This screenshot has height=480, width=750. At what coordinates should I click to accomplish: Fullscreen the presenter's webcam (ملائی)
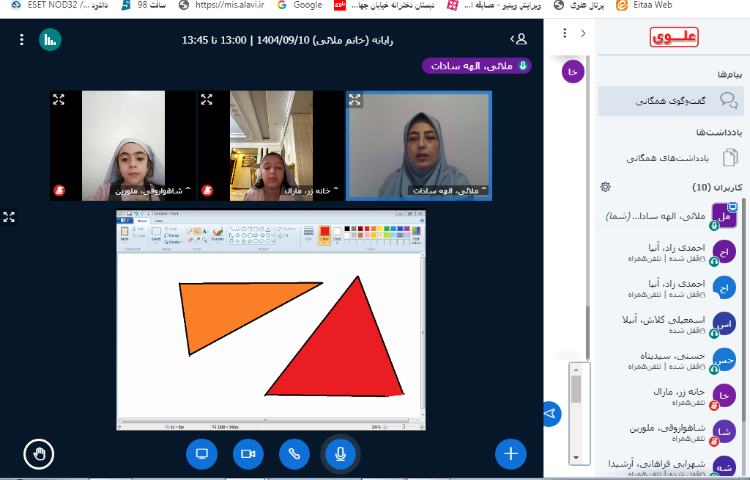(x=355, y=99)
